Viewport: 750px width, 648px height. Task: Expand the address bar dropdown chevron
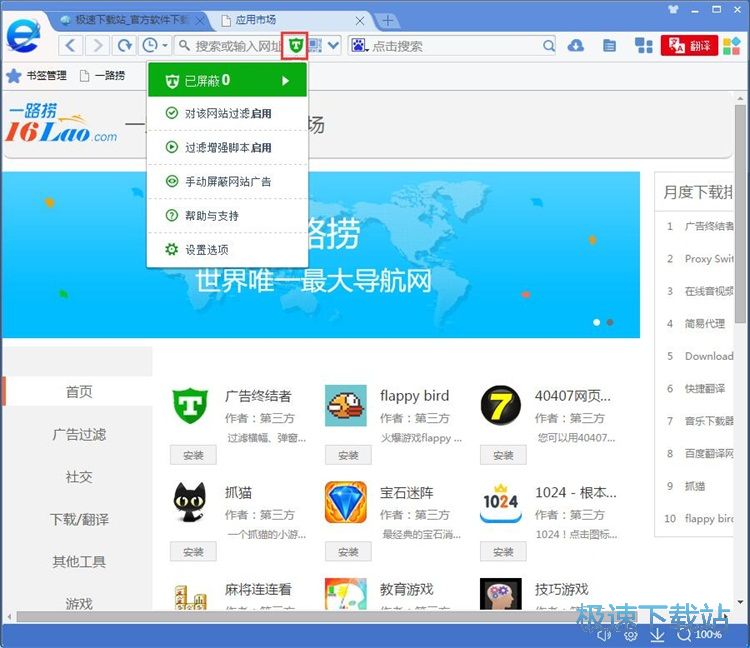pyautogui.click(x=334, y=45)
